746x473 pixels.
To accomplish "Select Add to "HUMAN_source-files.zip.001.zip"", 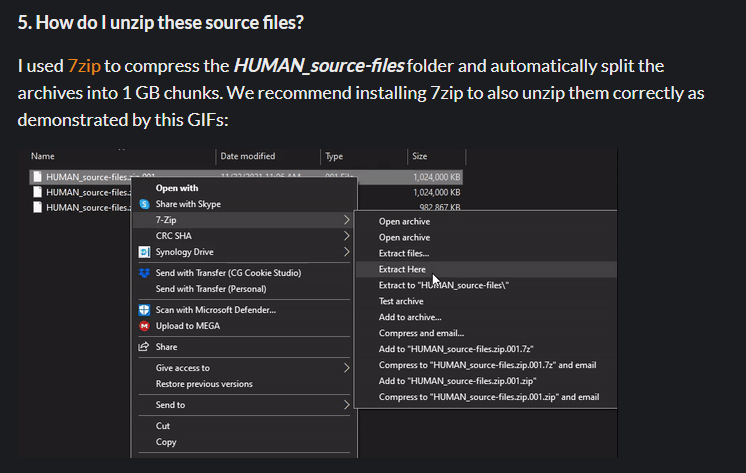I will click(x=458, y=381).
